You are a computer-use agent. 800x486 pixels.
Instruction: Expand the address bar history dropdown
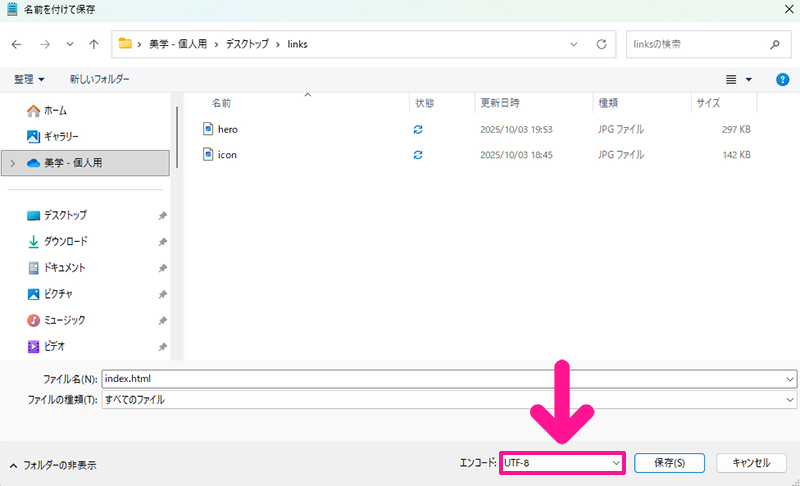573,44
